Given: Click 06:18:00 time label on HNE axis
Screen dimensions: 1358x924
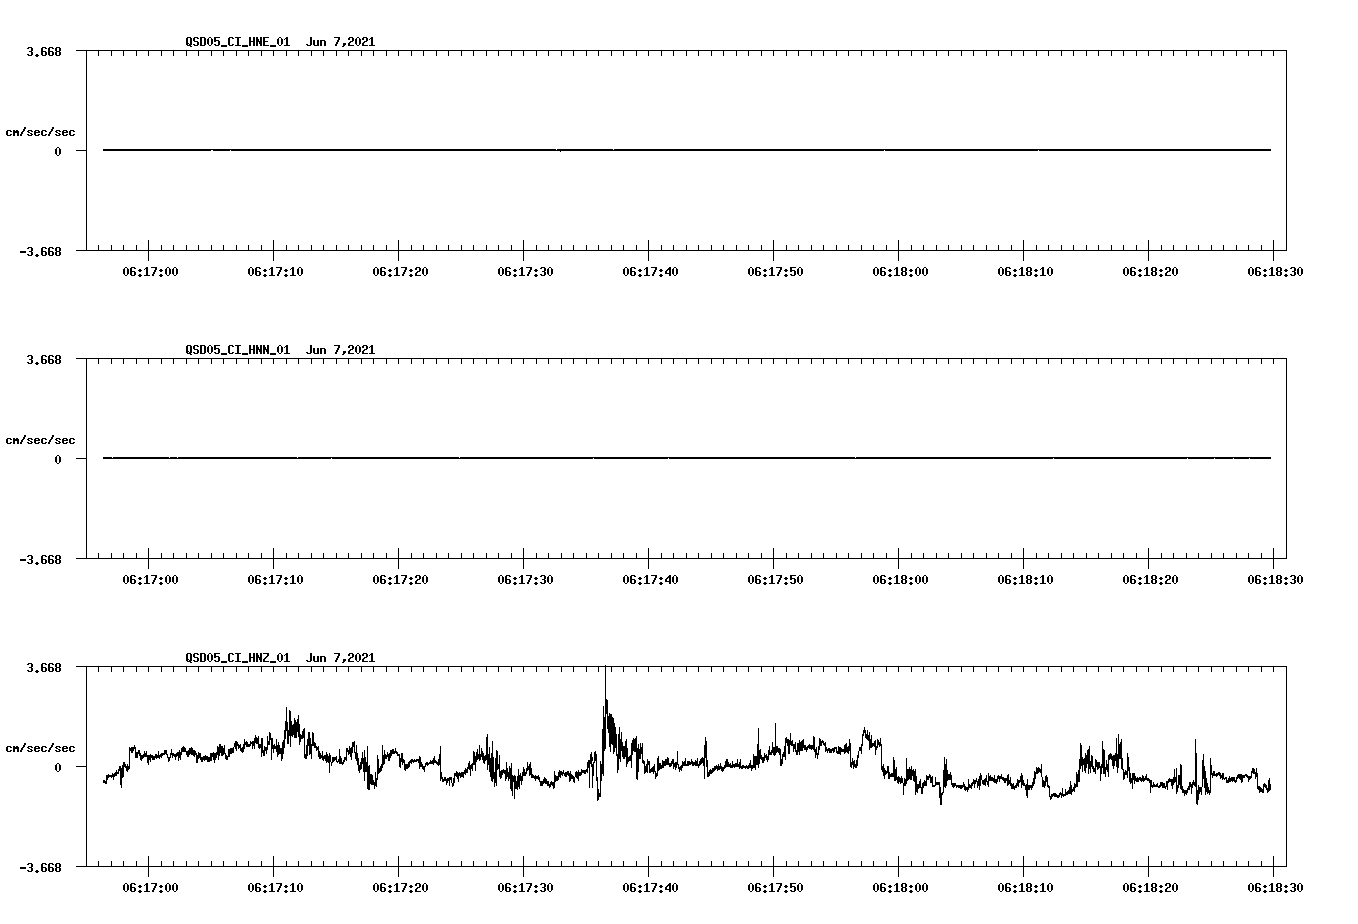Looking at the screenshot, I should (900, 271).
